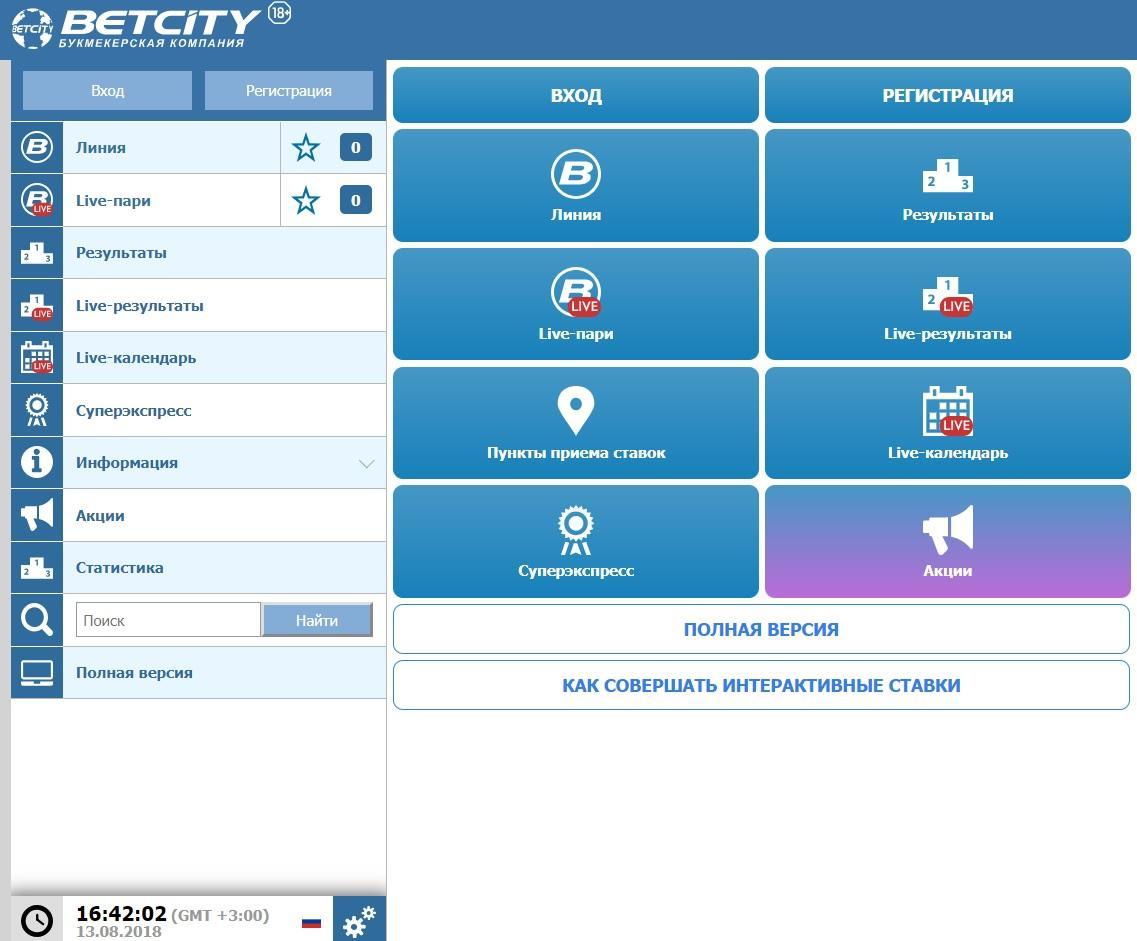Click the large ВХОД button

coord(576,96)
